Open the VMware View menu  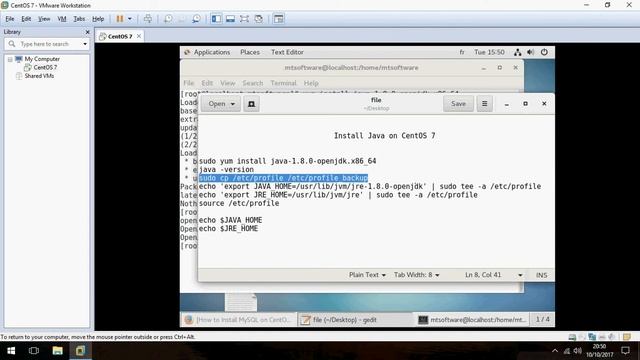[x=44, y=19]
